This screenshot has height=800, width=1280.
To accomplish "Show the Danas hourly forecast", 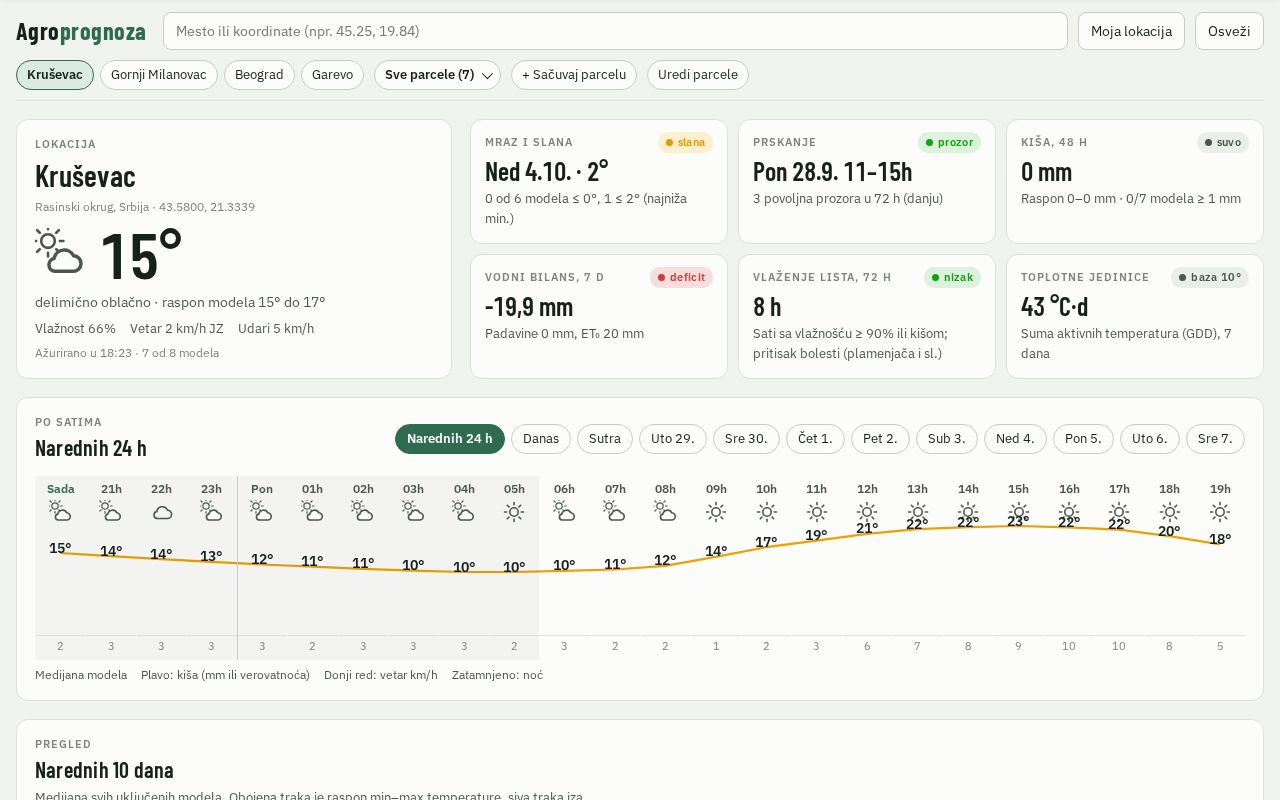I will click(x=541, y=439).
